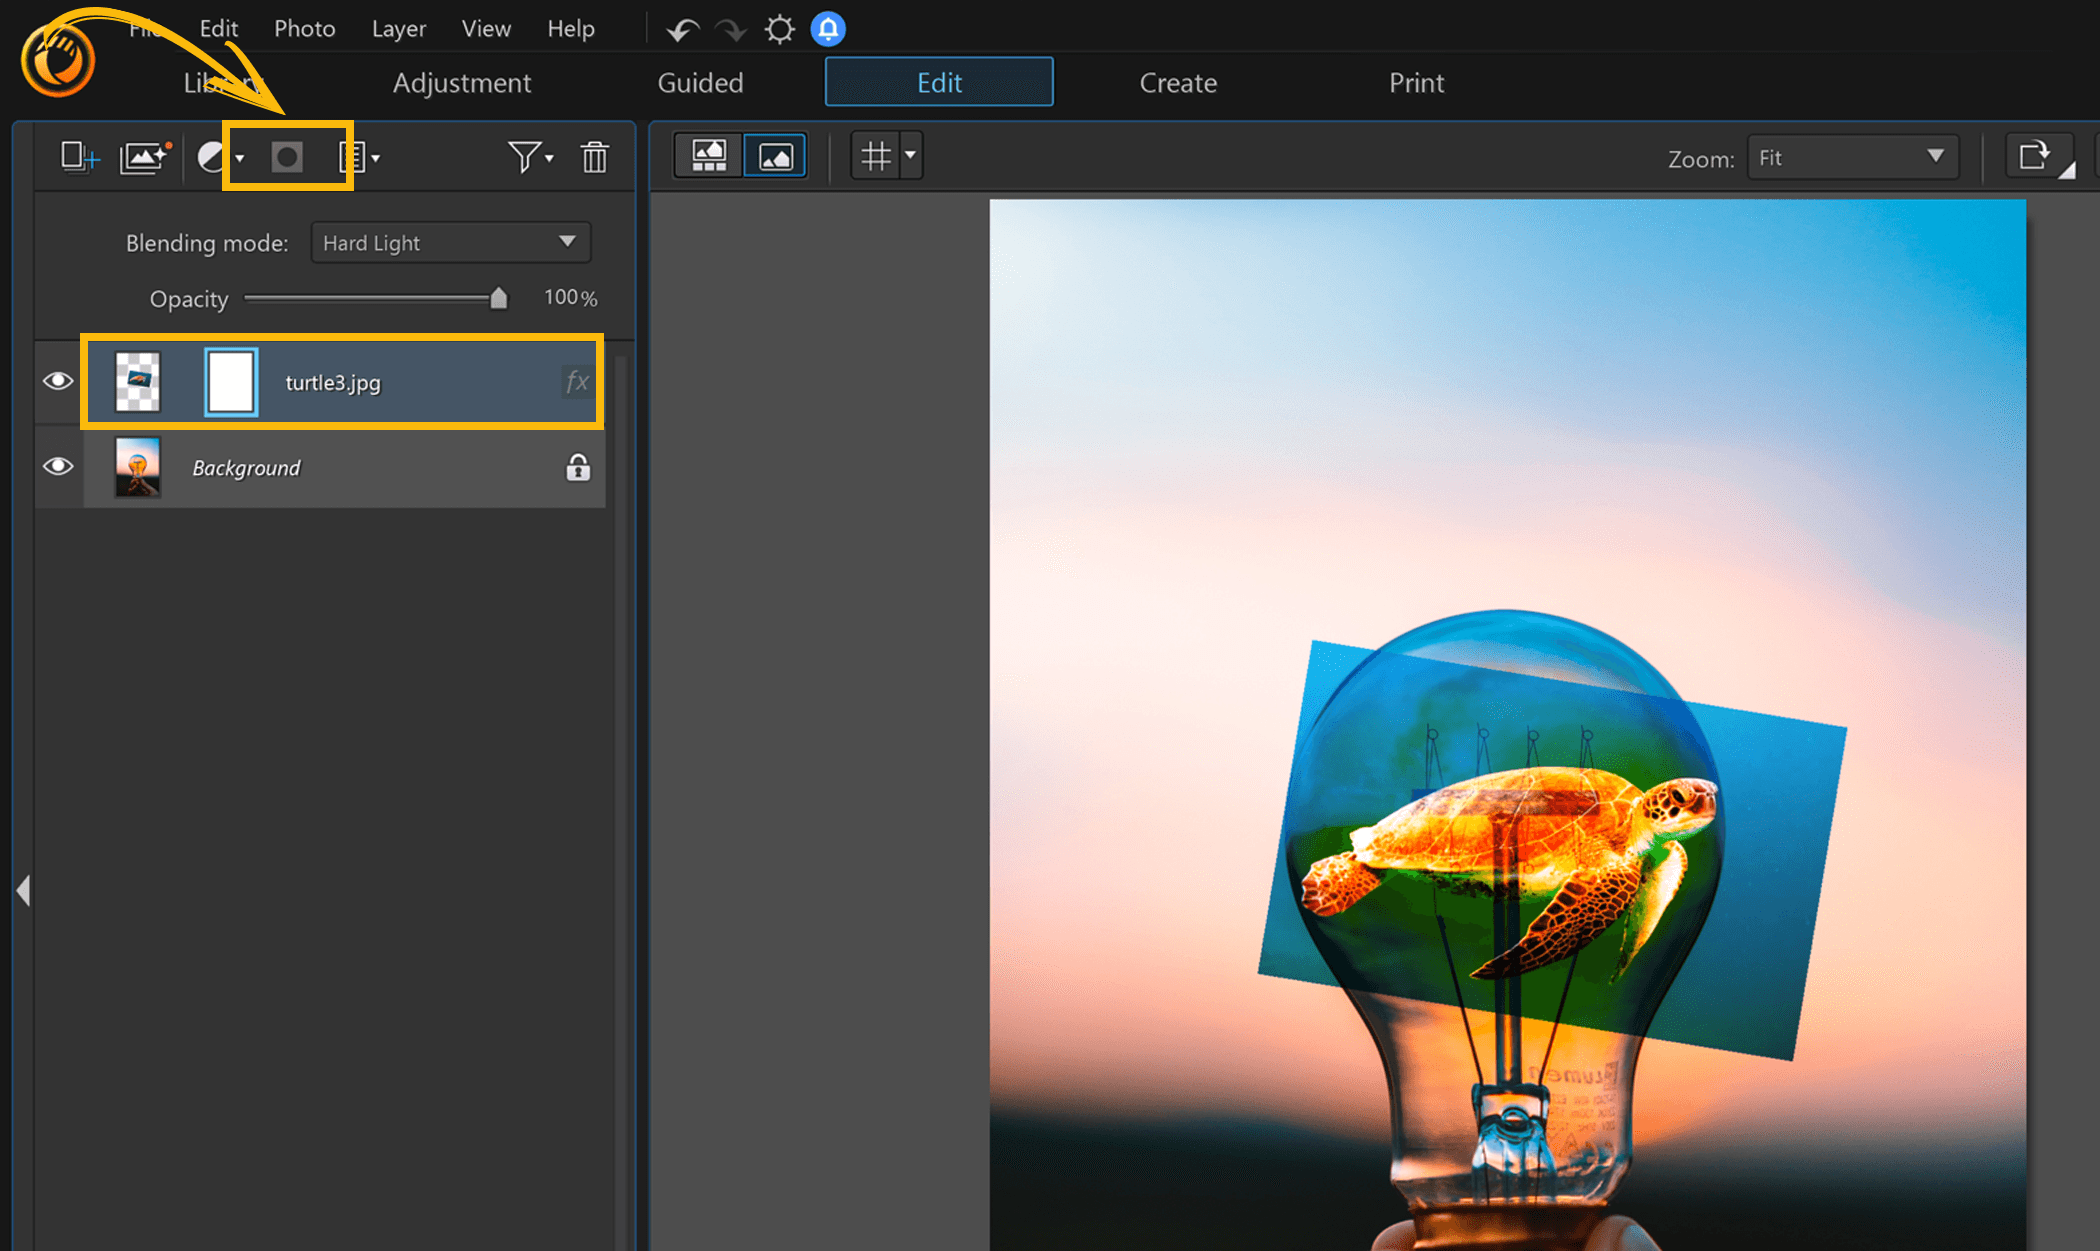This screenshot has width=2100, height=1251.
Task: Click the turtle3.jpg mask thumbnail
Action: [230, 381]
